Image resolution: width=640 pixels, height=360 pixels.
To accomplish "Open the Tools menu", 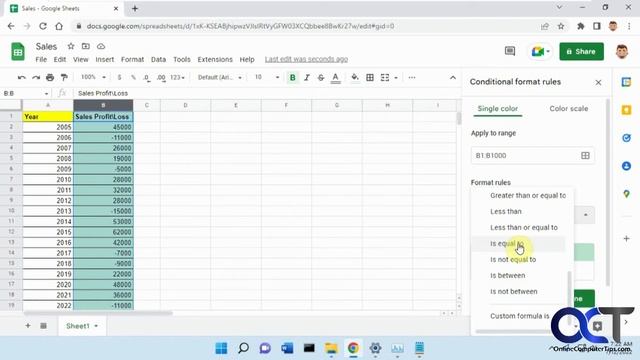I will coord(182,59).
